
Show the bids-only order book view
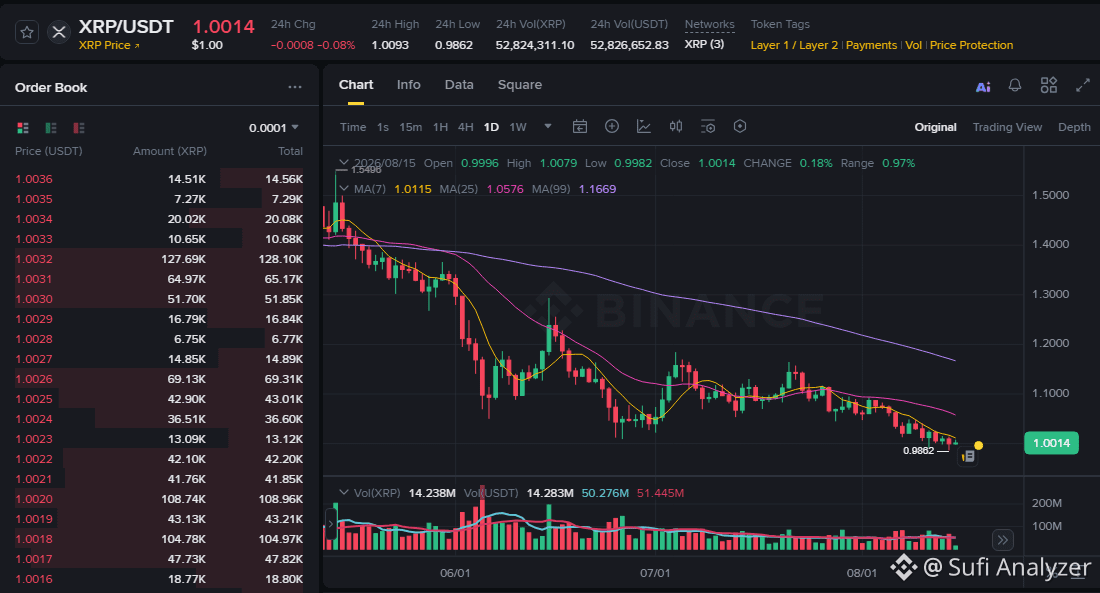(51, 128)
